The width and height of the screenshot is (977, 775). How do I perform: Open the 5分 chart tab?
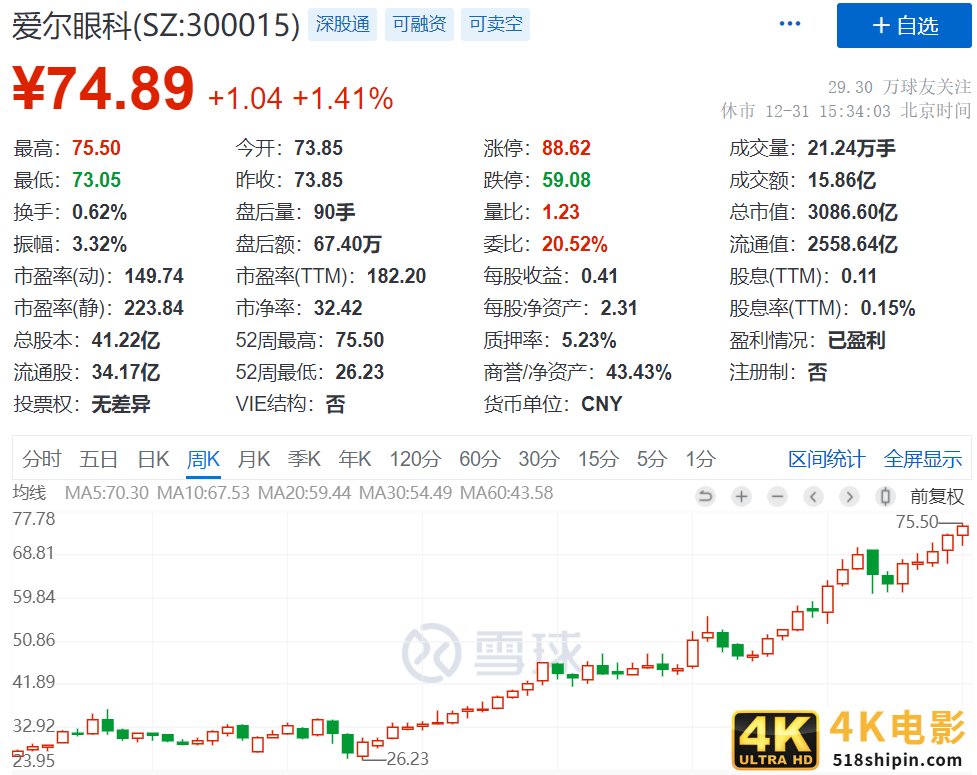[x=652, y=459]
